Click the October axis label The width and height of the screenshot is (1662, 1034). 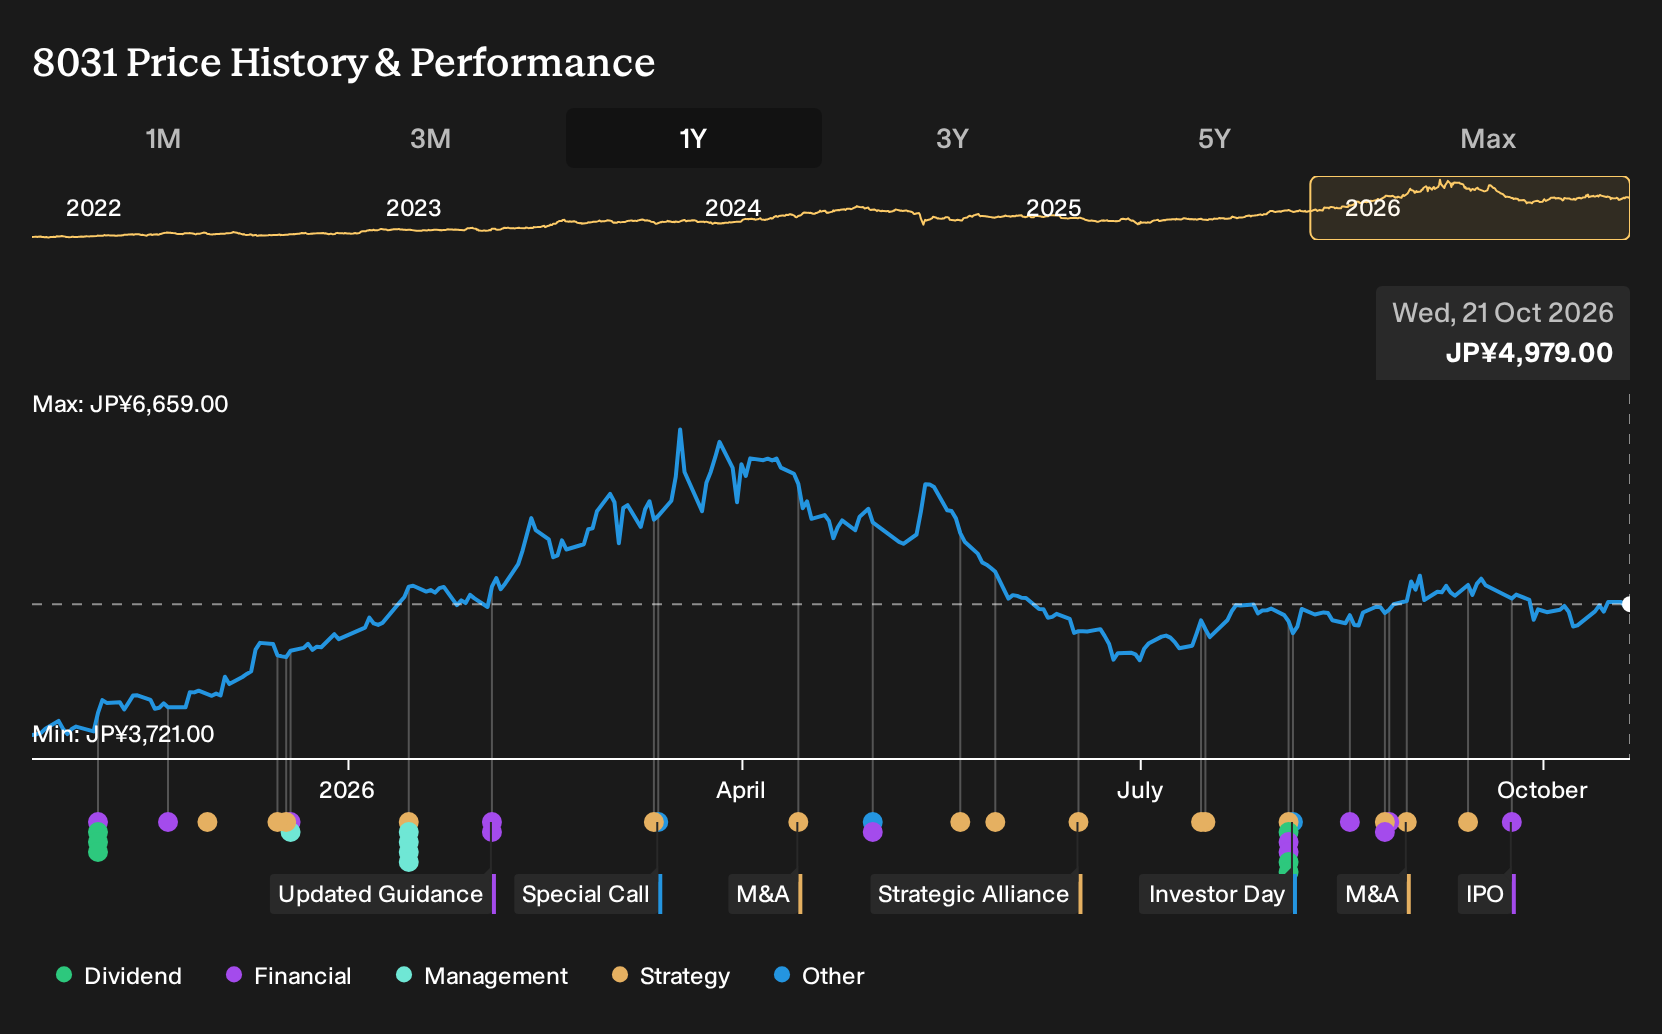point(1542,790)
